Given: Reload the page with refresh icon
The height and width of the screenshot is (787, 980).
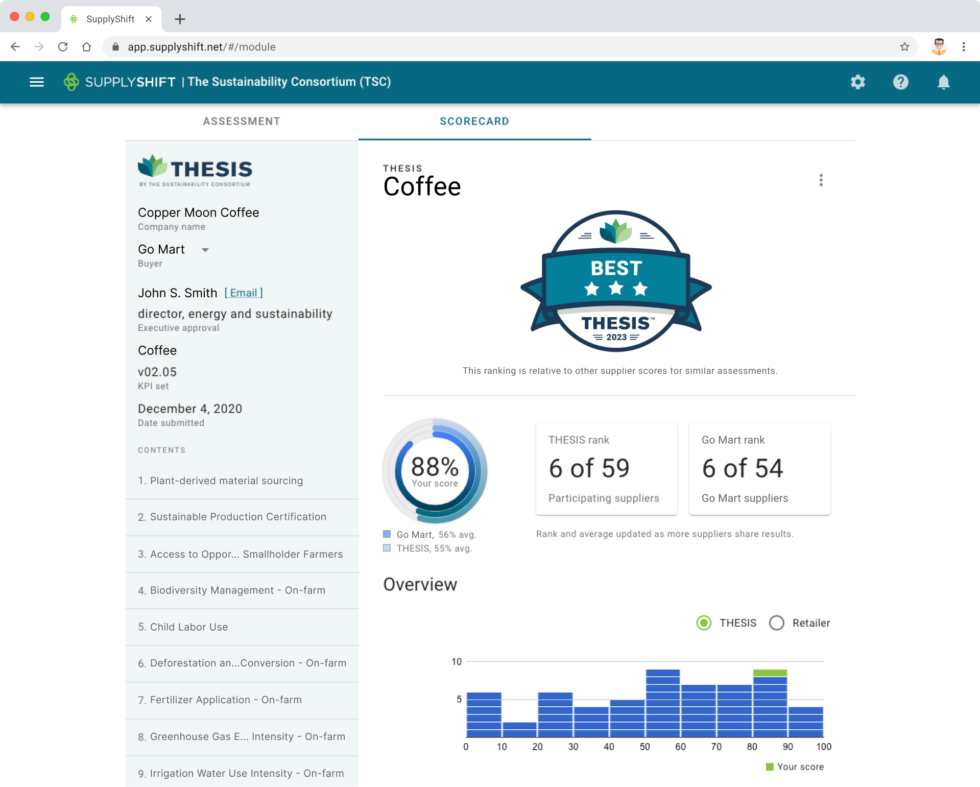Looking at the screenshot, I should pyautogui.click(x=62, y=47).
